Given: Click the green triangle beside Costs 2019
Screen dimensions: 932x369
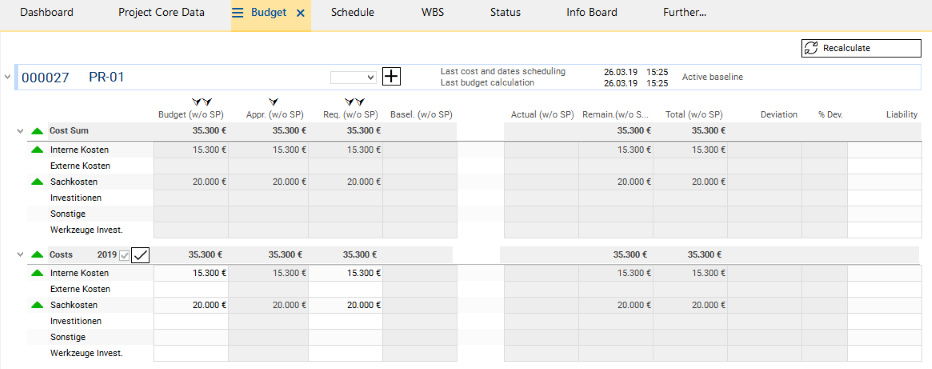Looking at the screenshot, I should tap(37, 254).
